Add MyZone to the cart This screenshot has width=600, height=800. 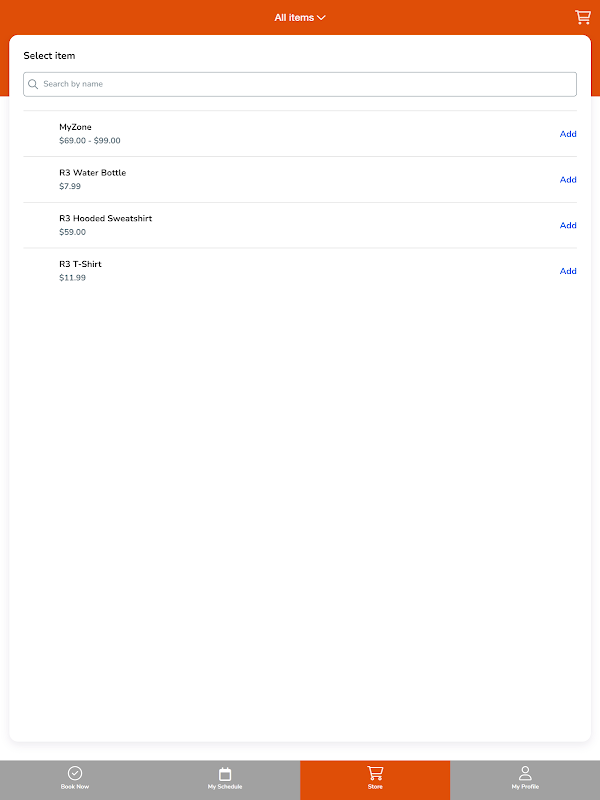tap(568, 134)
